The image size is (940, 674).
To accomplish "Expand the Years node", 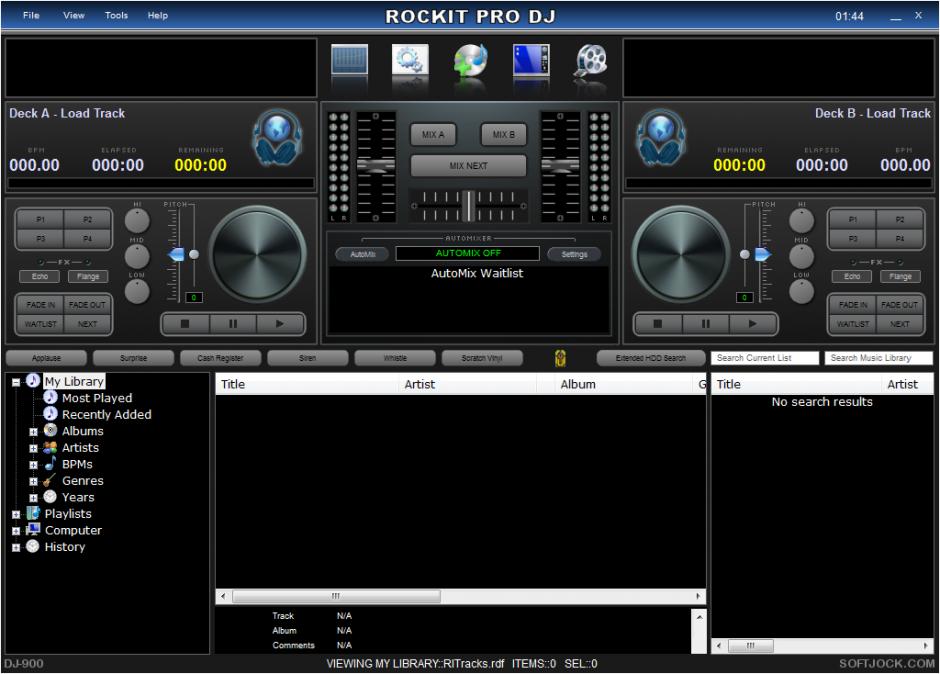I will tap(34, 498).
